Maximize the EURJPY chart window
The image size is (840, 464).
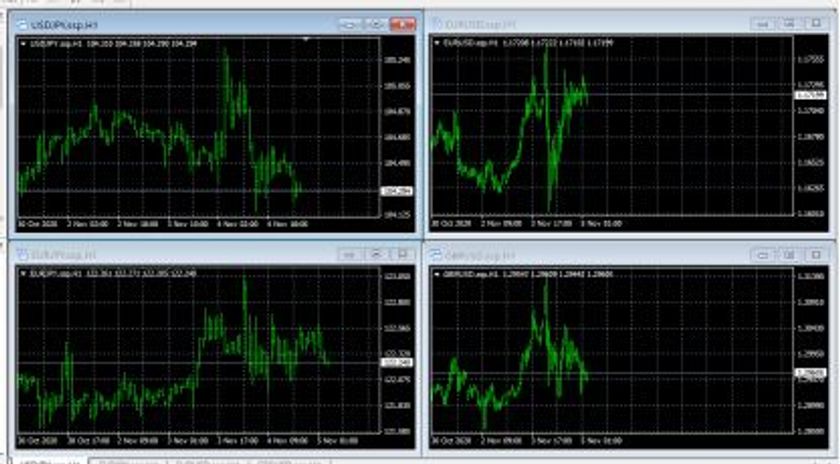376,254
